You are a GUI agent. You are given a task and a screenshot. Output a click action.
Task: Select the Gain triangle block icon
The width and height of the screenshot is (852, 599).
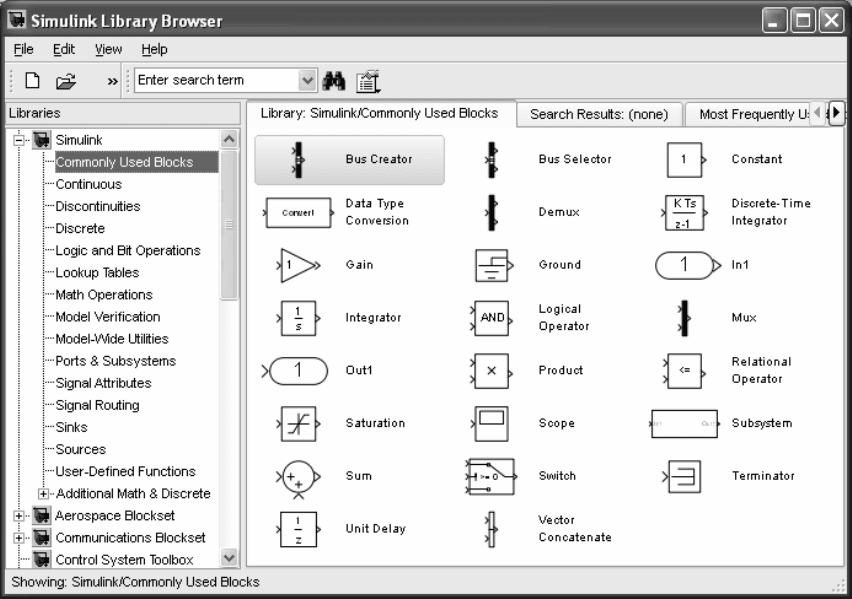coord(298,265)
